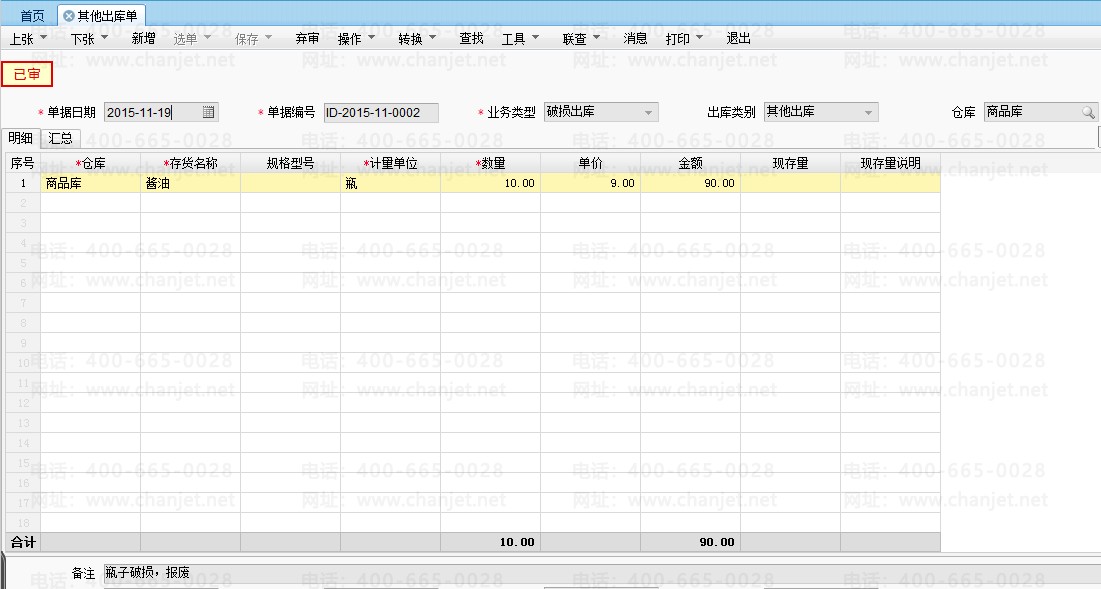Click the total quantity 10.00 in 合计 row
The width and height of the screenshot is (1101, 589).
[490, 542]
